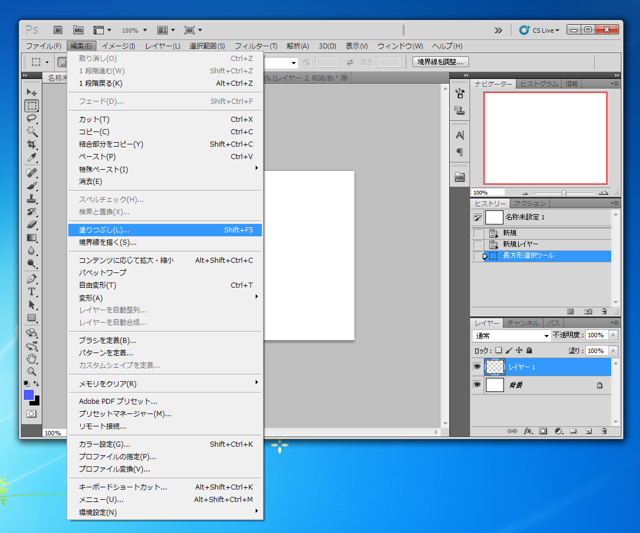Image resolution: width=640 pixels, height=533 pixels.
Task: Click the trash icon in the Layers panel
Action: pos(606,431)
